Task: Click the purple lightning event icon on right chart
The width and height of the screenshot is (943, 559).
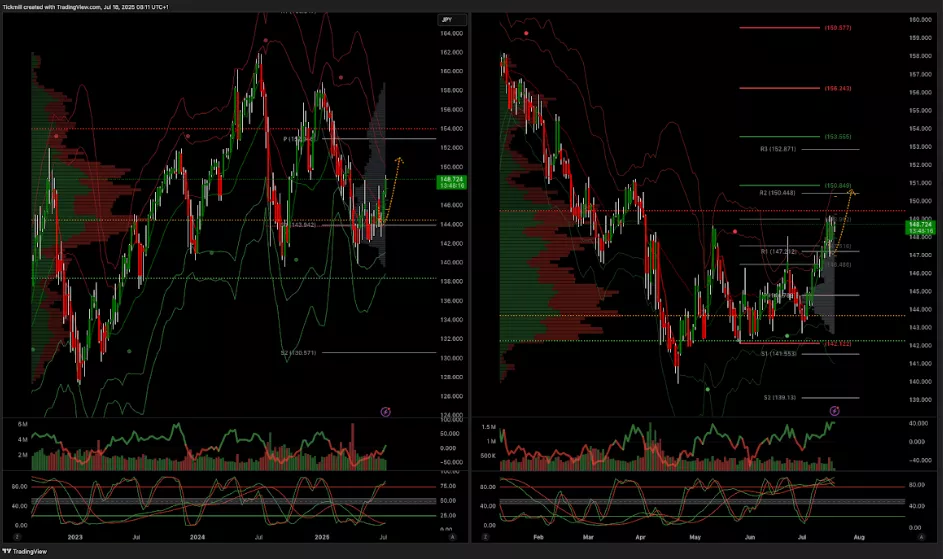Action: (835, 410)
